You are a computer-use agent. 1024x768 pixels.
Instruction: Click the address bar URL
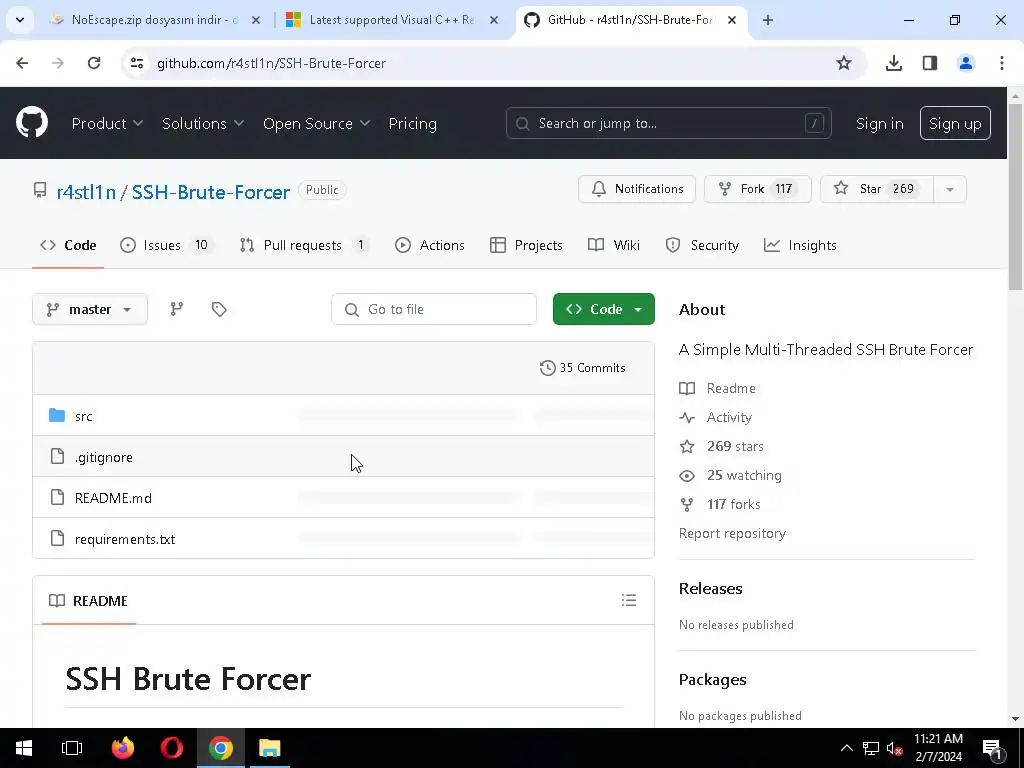point(271,63)
